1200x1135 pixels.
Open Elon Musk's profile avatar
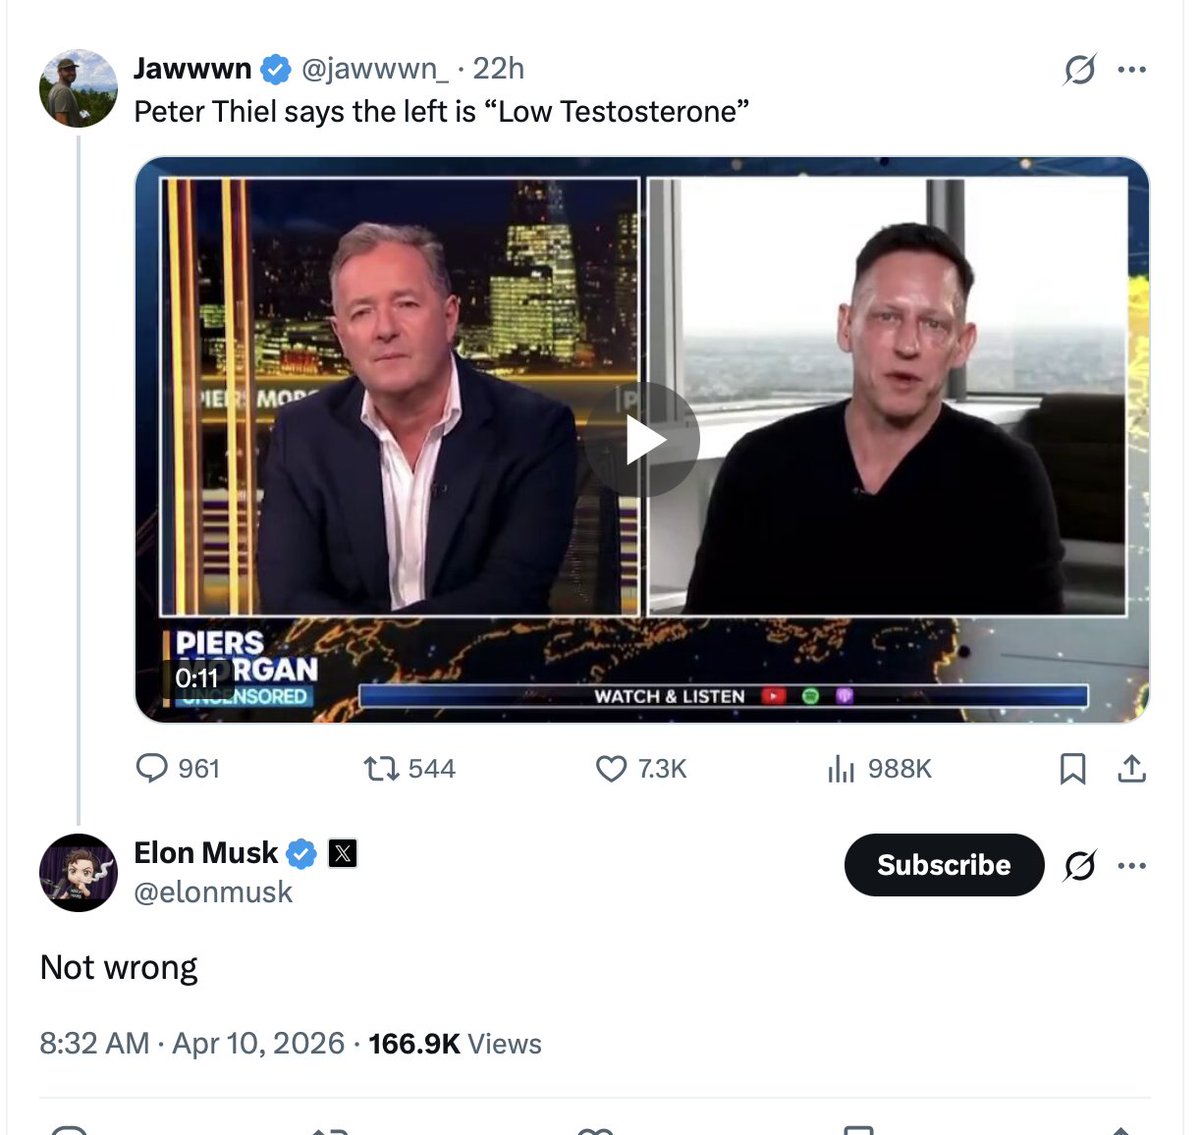tap(78, 872)
